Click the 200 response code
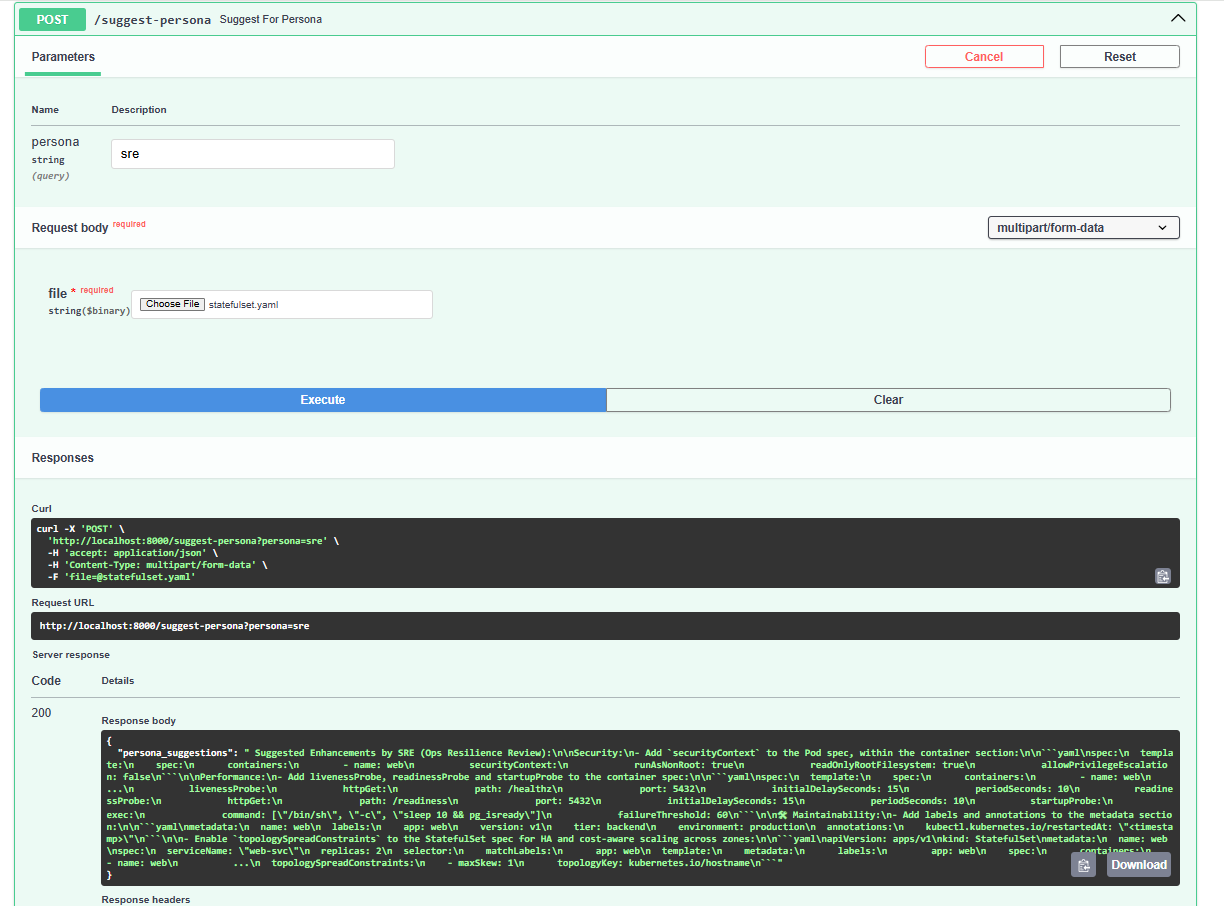 pos(42,713)
